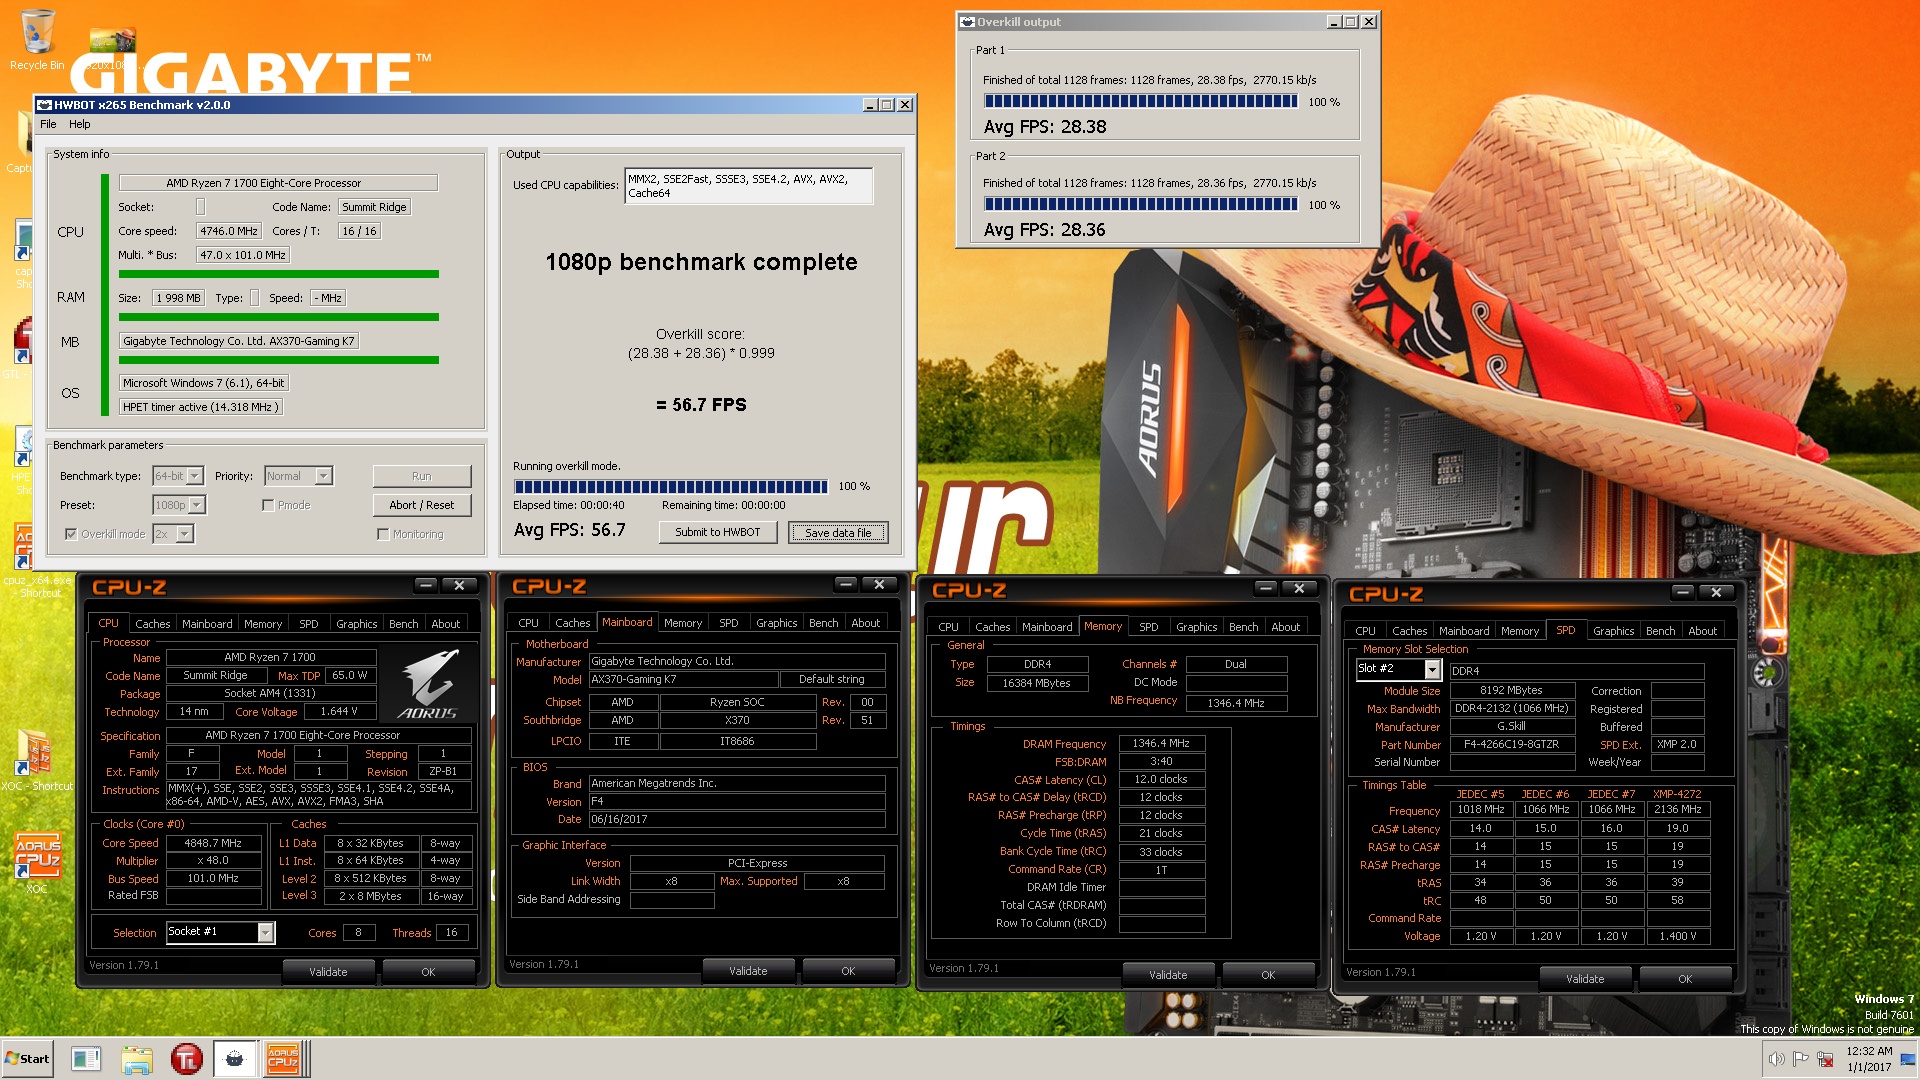Open the window switcher taskbar icon

[x=86, y=1059]
